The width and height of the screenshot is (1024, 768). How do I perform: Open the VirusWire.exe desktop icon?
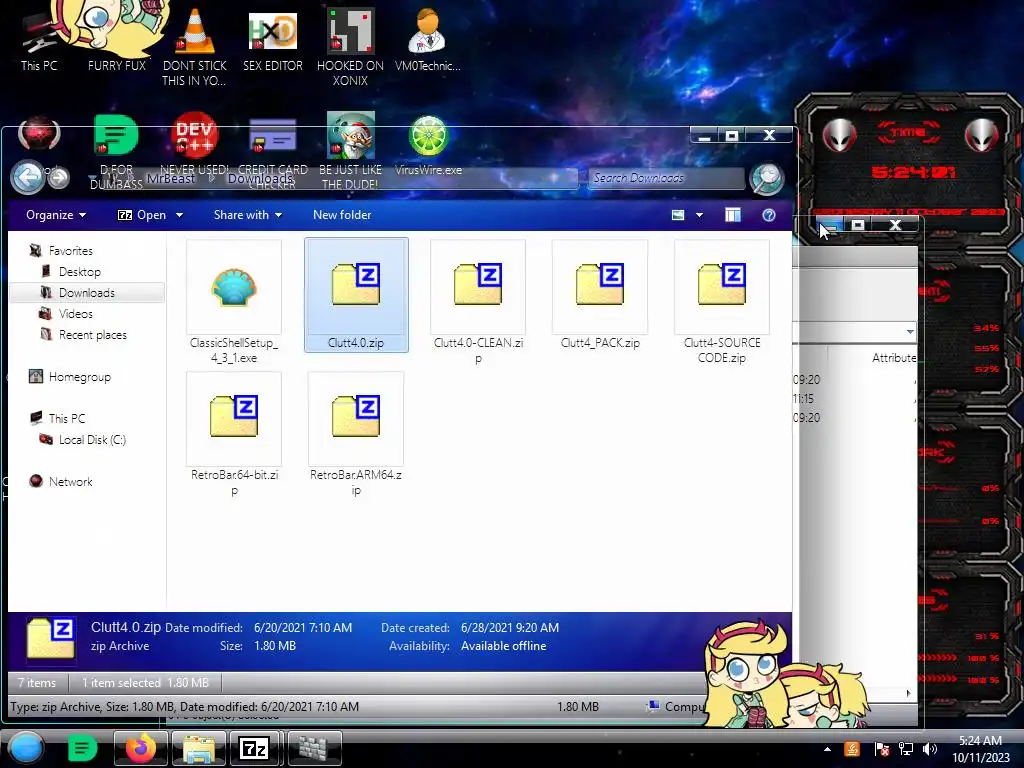(x=428, y=145)
